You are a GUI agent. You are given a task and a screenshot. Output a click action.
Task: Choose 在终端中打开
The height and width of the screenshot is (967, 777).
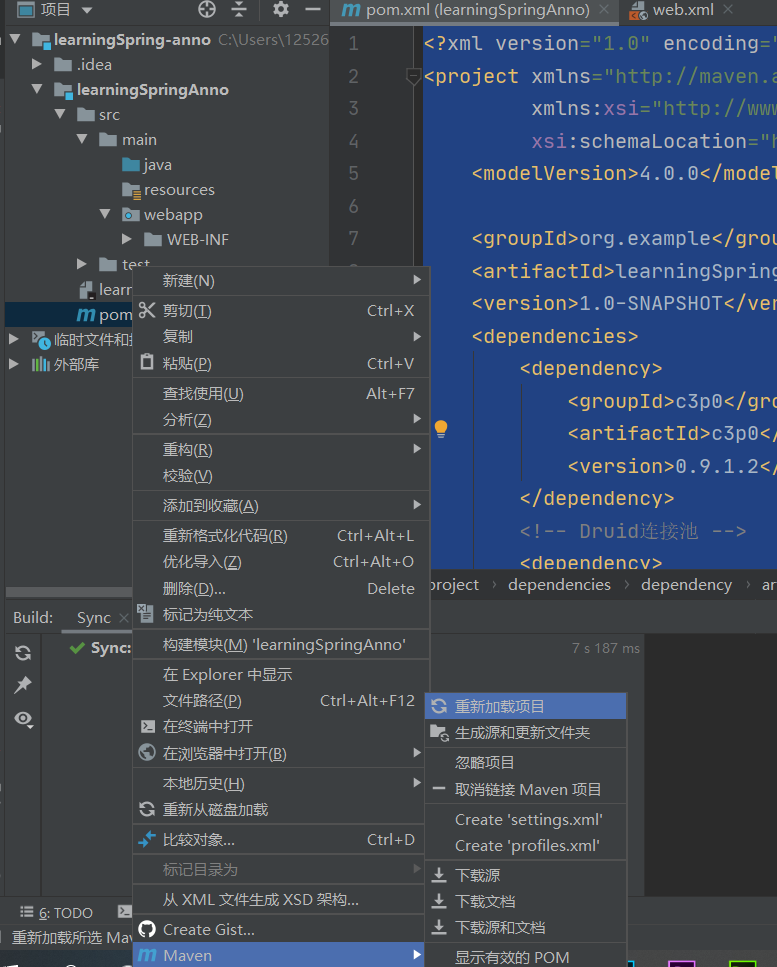(x=281, y=726)
